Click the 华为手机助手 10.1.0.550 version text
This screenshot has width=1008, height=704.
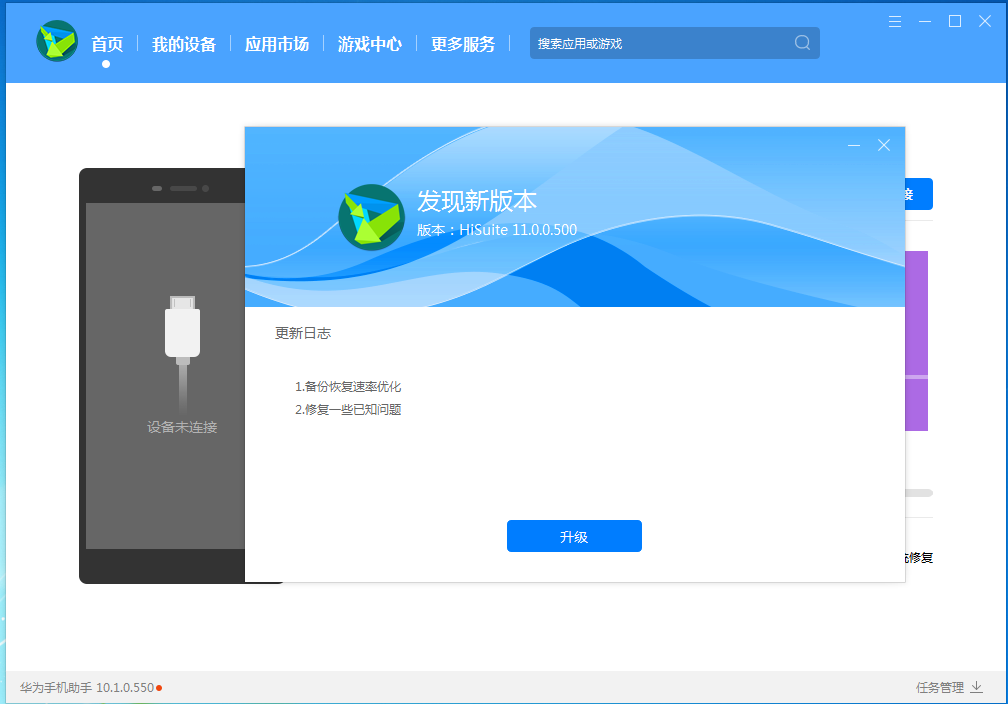point(87,688)
